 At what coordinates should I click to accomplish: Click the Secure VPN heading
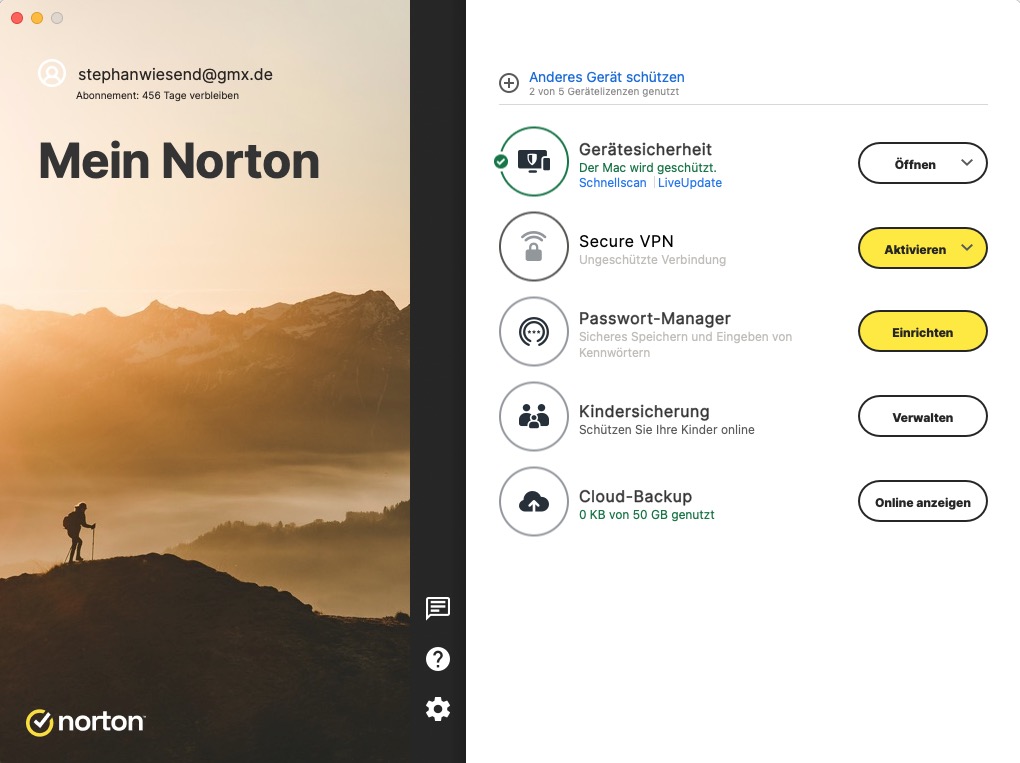(626, 241)
